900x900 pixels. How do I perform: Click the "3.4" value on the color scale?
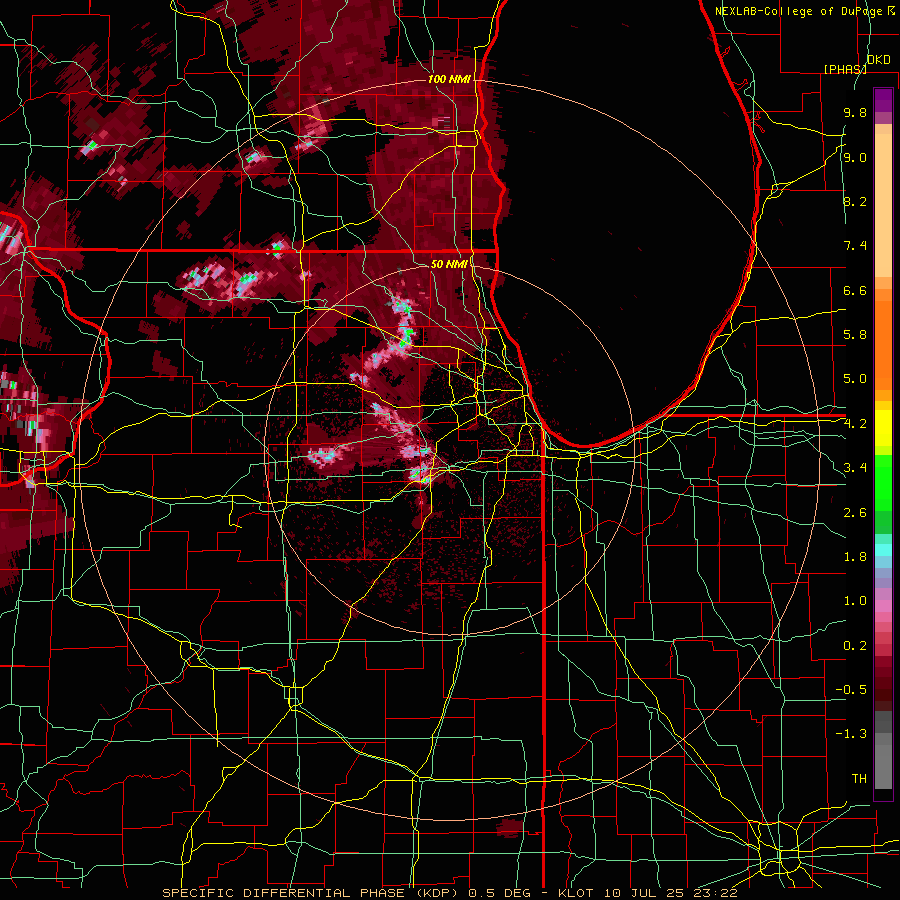855,468
